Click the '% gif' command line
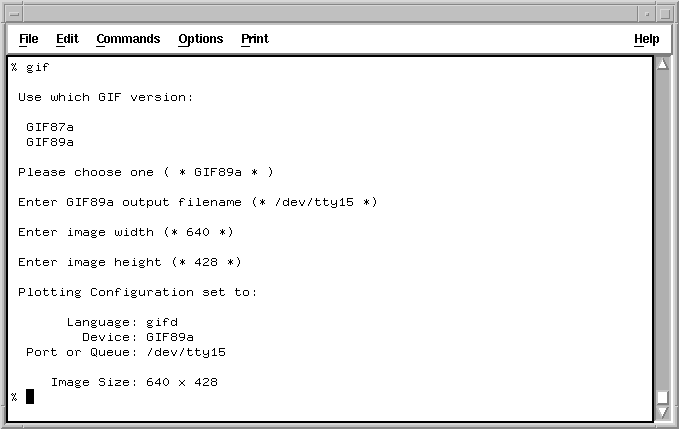Image resolution: width=679 pixels, height=429 pixels. click(30, 67)
